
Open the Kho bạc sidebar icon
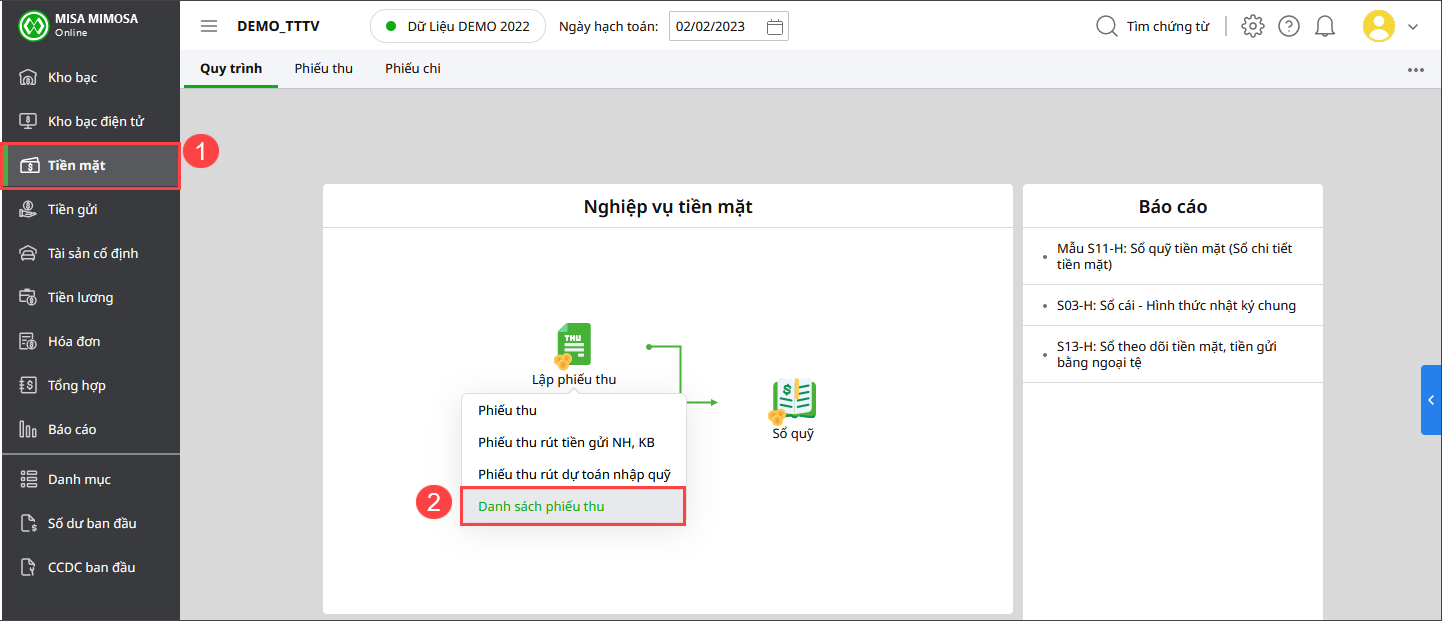click(x=28, y=78)
